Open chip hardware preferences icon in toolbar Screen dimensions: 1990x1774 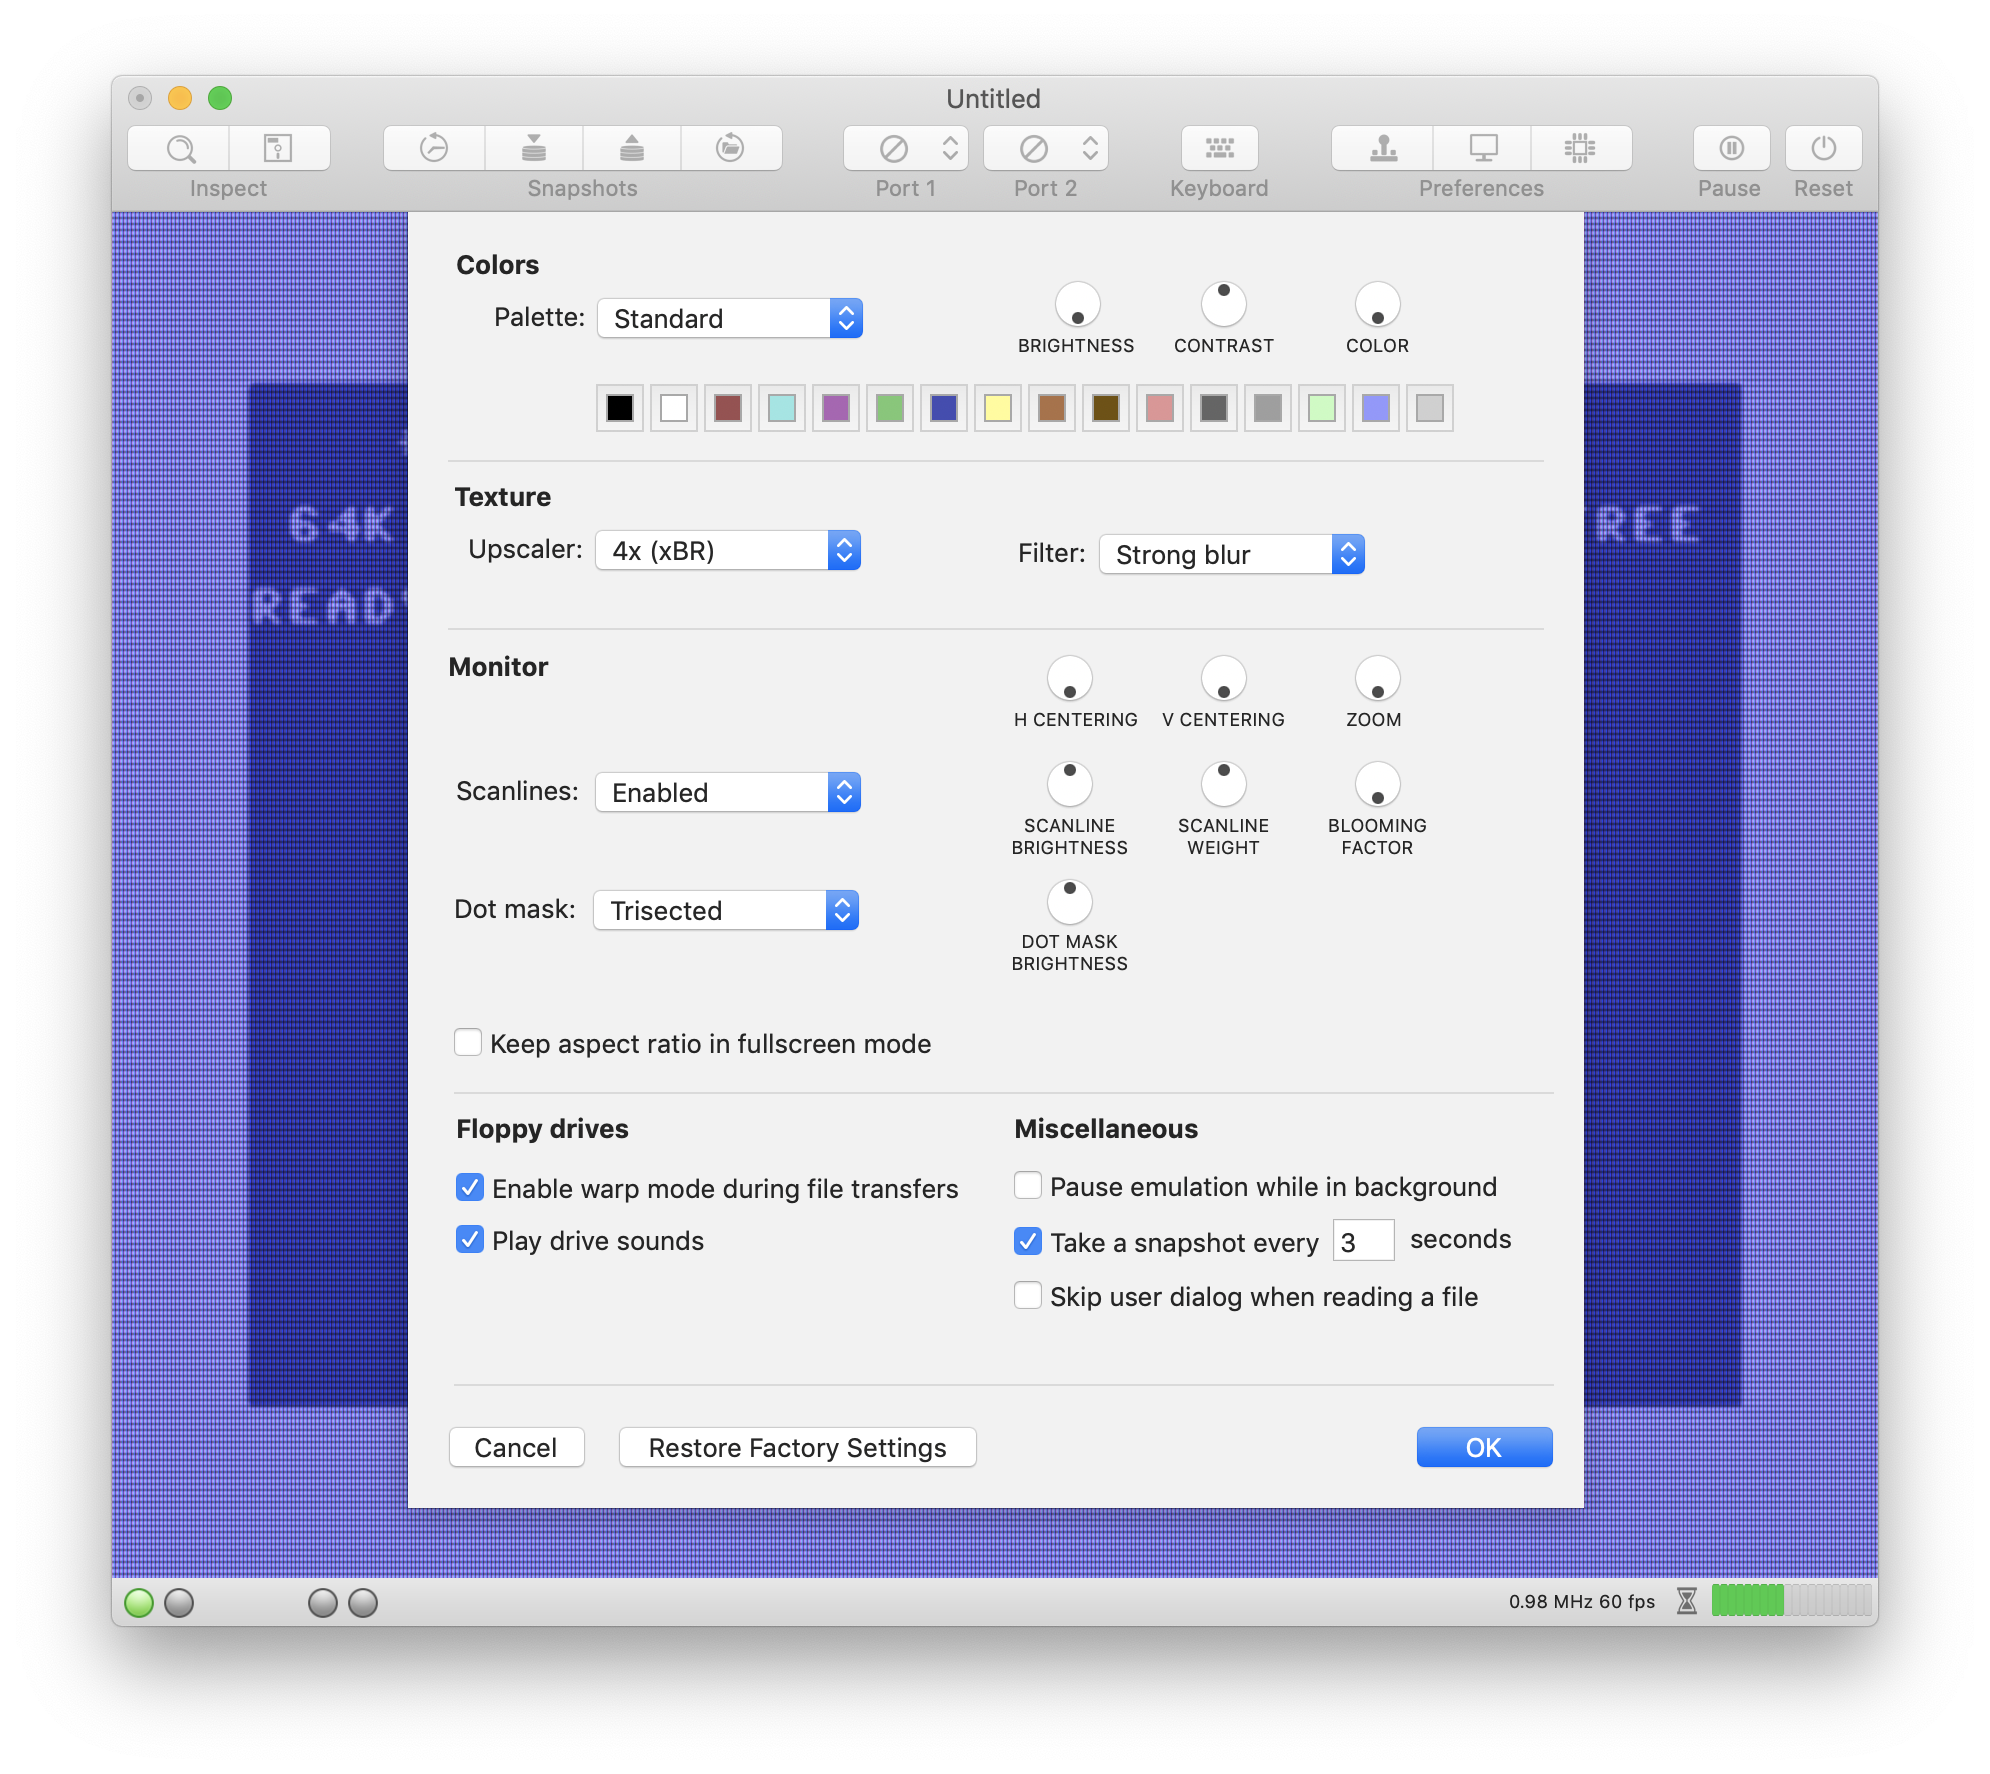(x=1581, y=149)
